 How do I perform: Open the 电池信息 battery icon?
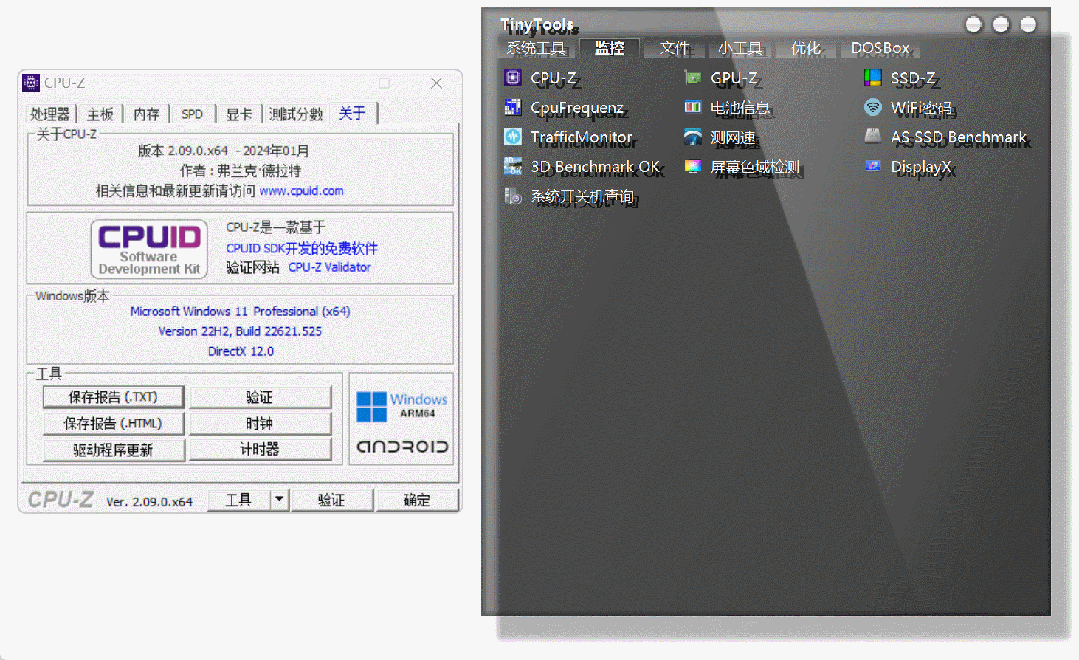[x=693, y=107]
